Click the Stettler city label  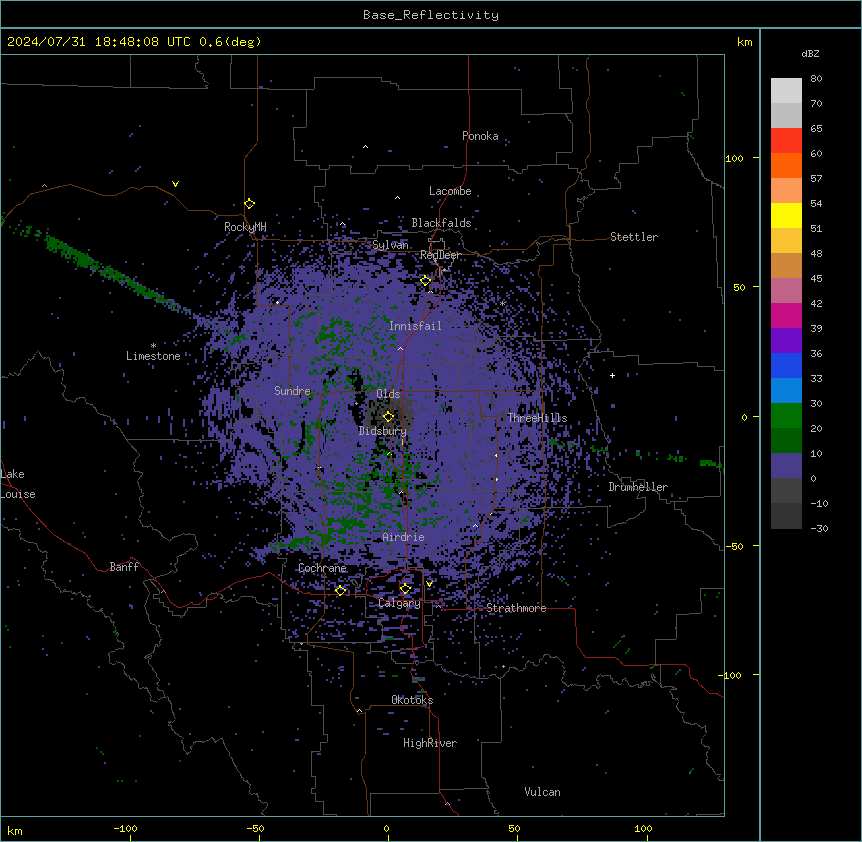click(634, 237)
